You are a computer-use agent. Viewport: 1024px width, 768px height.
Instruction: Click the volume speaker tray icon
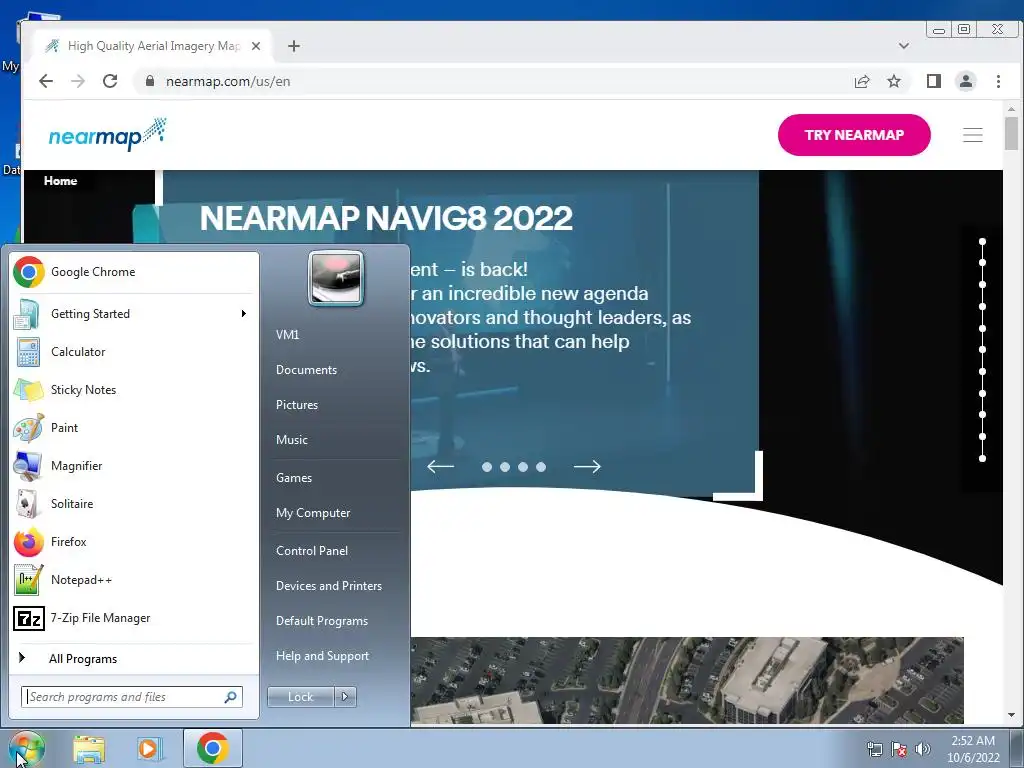(x=923, y=749)
